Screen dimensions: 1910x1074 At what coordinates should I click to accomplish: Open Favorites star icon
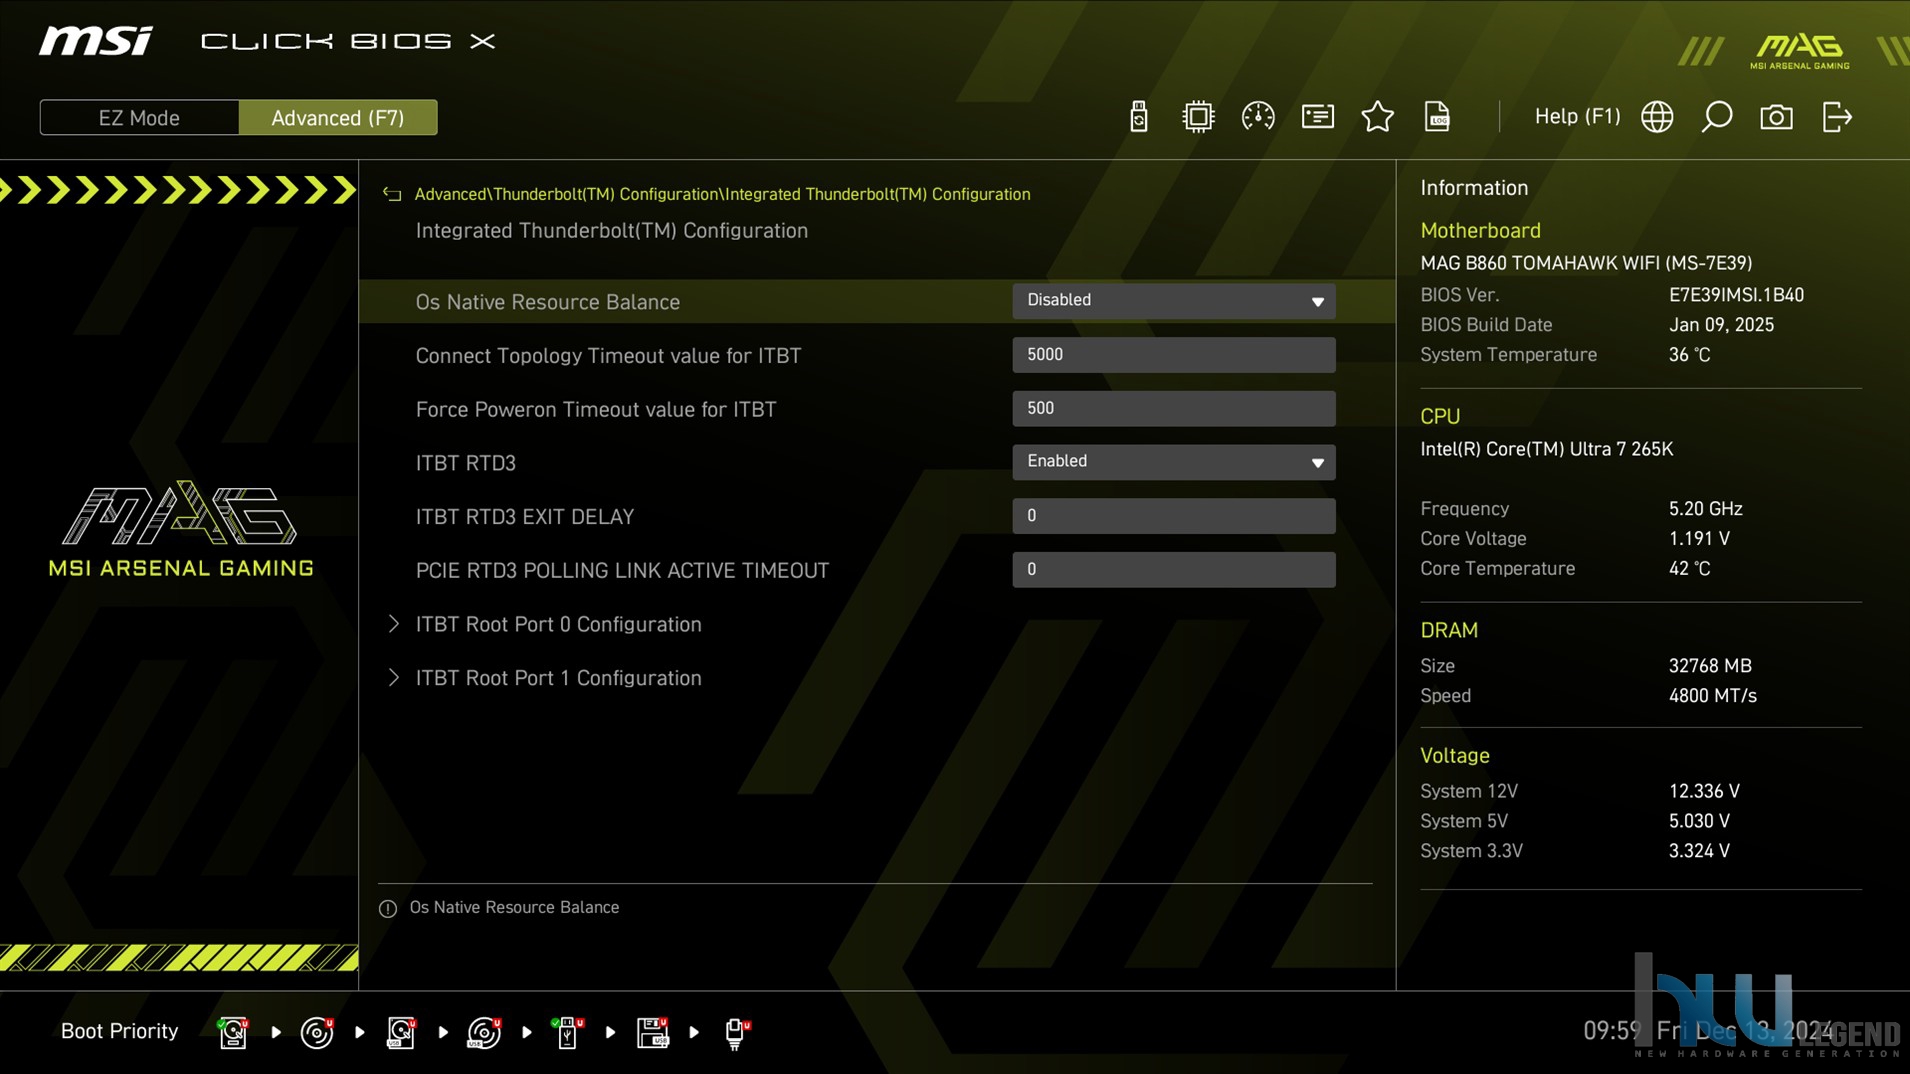coord(1377,117)
